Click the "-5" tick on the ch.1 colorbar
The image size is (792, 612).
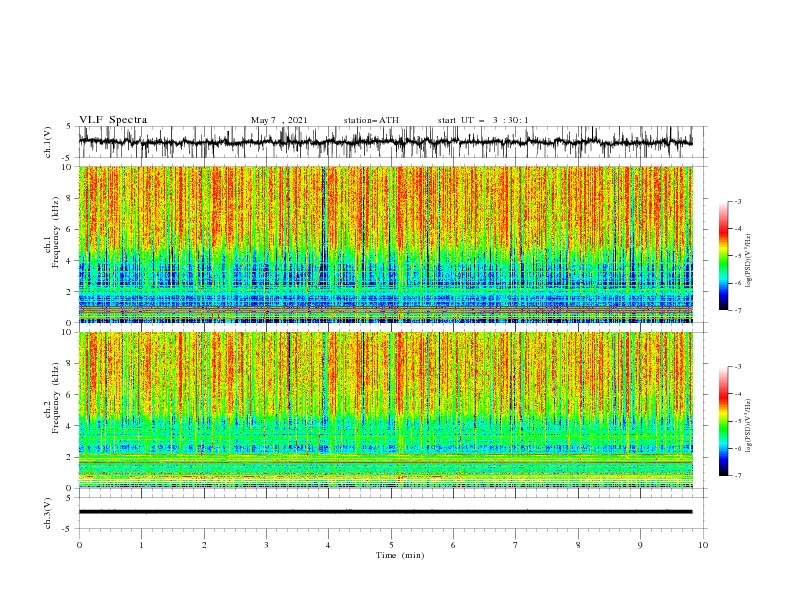(738, 256)
